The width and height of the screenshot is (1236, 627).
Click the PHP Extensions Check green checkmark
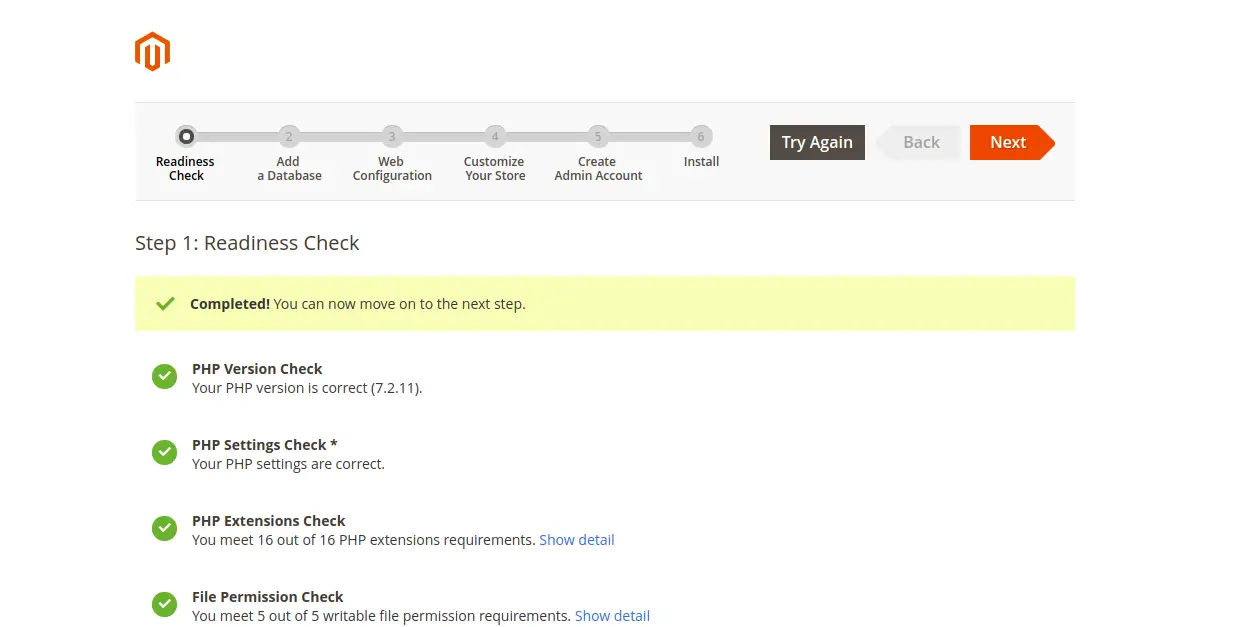click(x=164, y=529)
